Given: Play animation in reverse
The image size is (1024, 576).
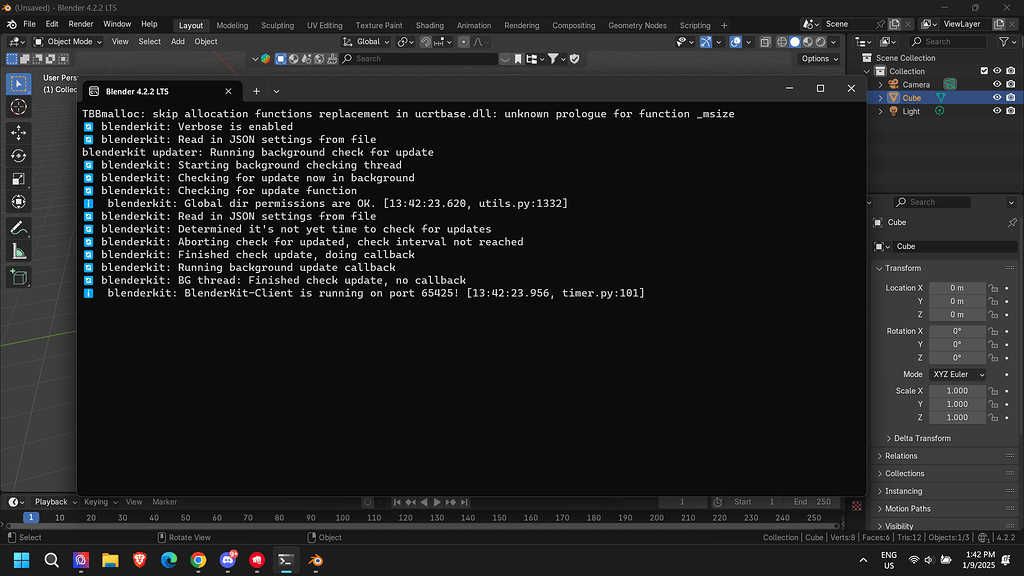Looking at the screenshot, I should 424,502.
